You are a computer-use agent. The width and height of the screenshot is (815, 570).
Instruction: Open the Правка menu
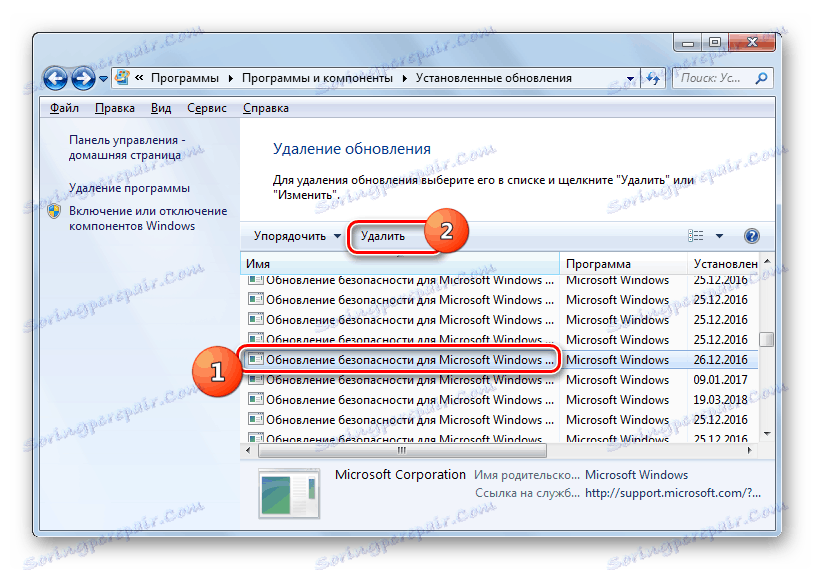click(115, 108)
